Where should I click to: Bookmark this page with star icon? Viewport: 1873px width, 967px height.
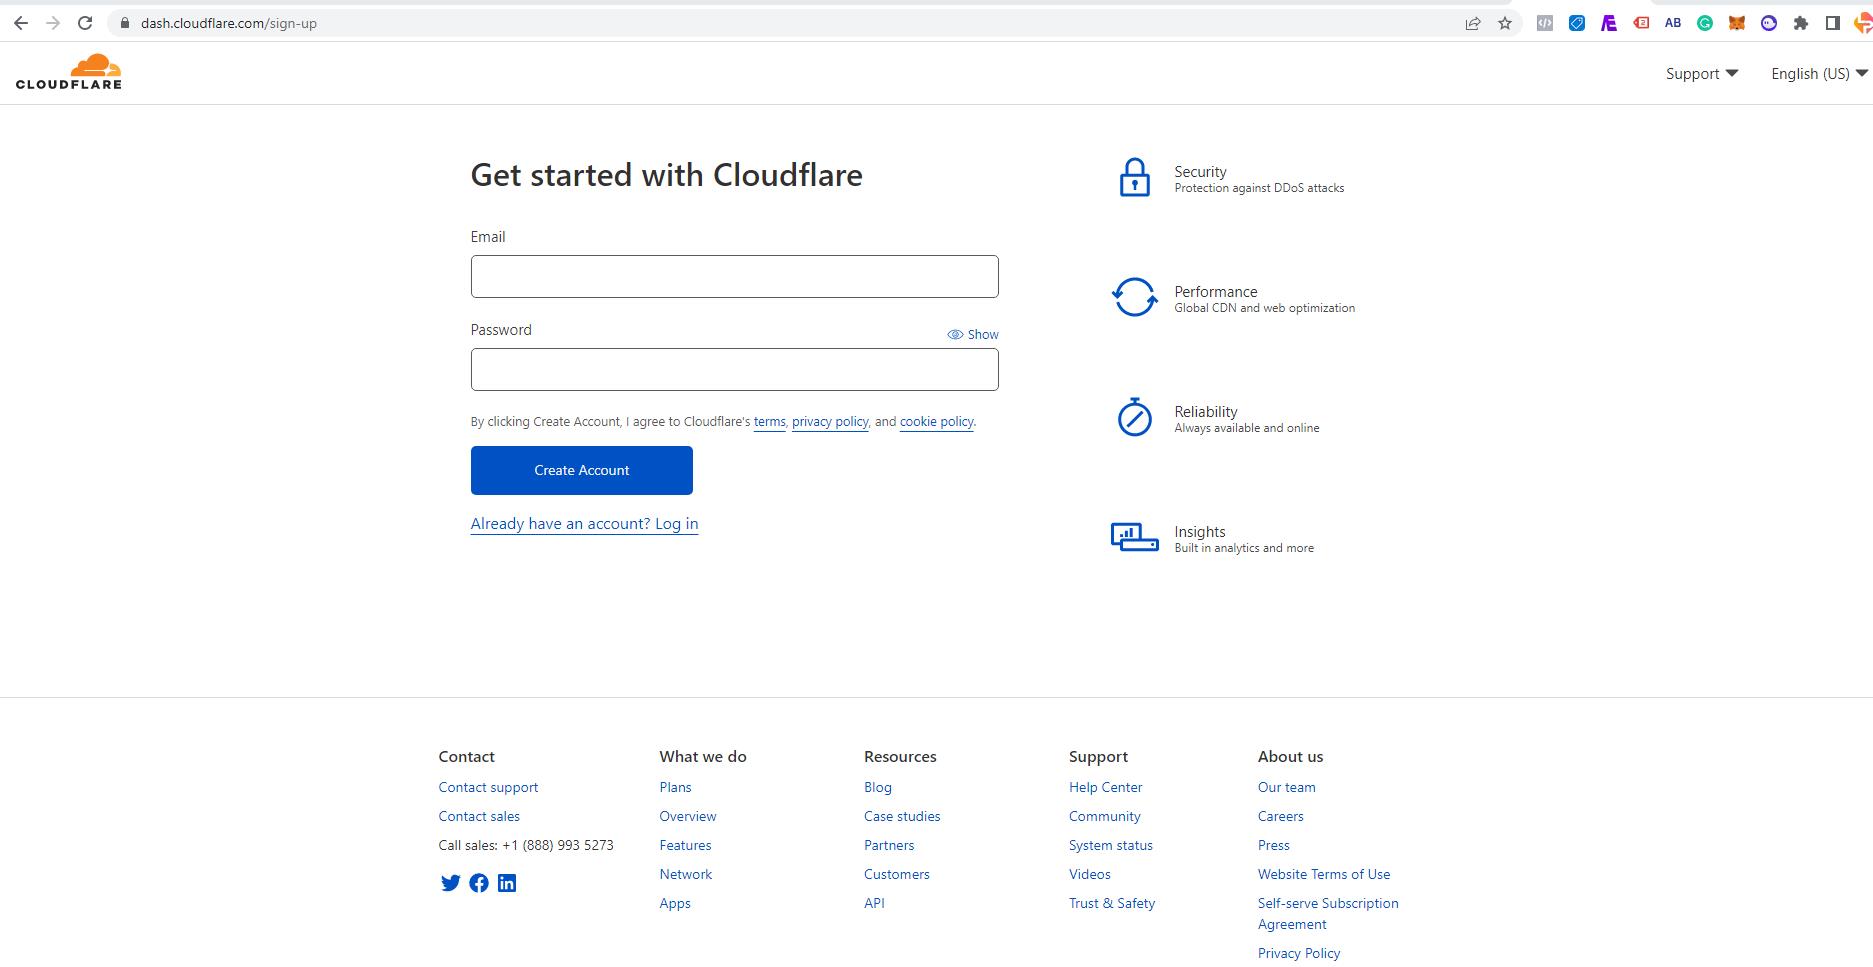(1505, 23)
